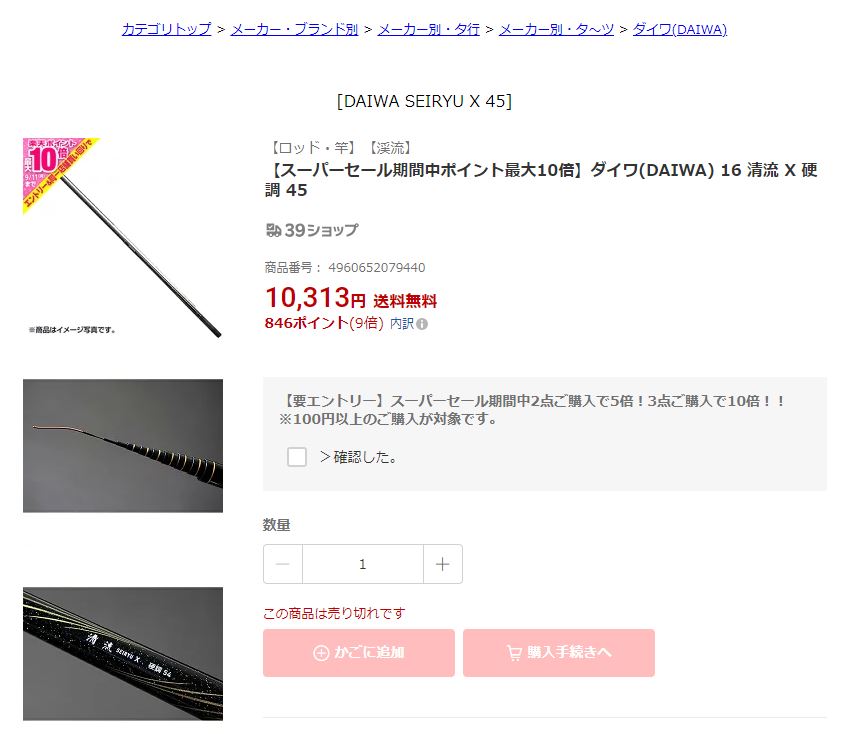Click the cart icon in 購入手続きへ
The height and width of the screenshot is (734, 852).
514,653
